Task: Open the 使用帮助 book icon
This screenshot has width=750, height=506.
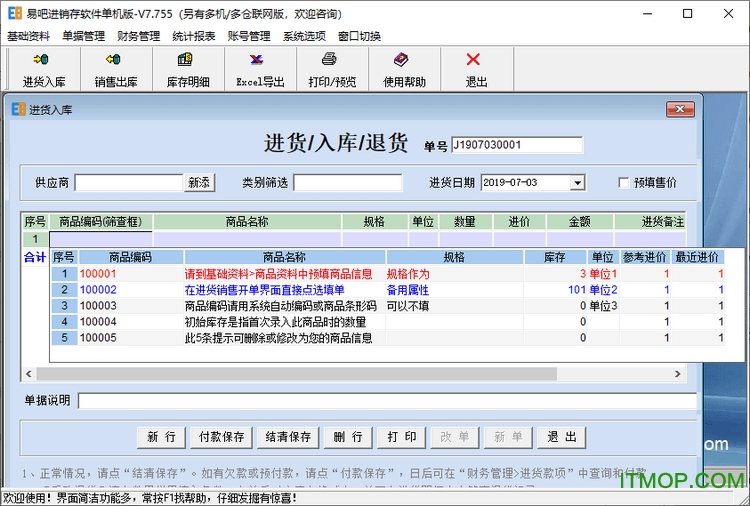Action: point(404,70)
